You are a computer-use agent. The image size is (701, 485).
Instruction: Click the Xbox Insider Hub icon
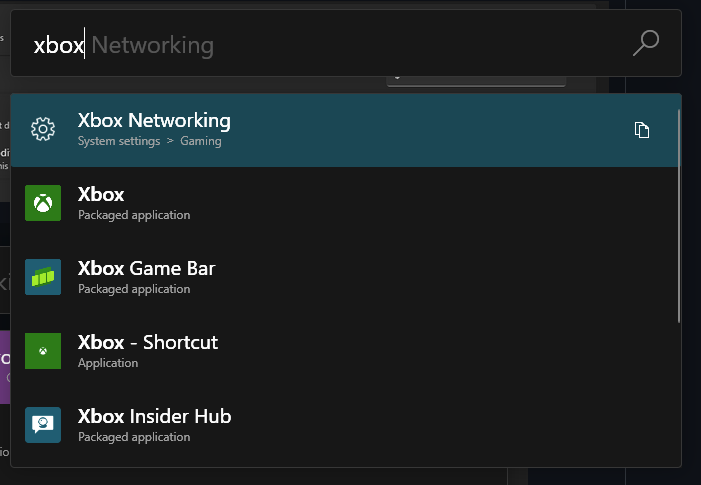pyautogui.click(x=43, y=425)
